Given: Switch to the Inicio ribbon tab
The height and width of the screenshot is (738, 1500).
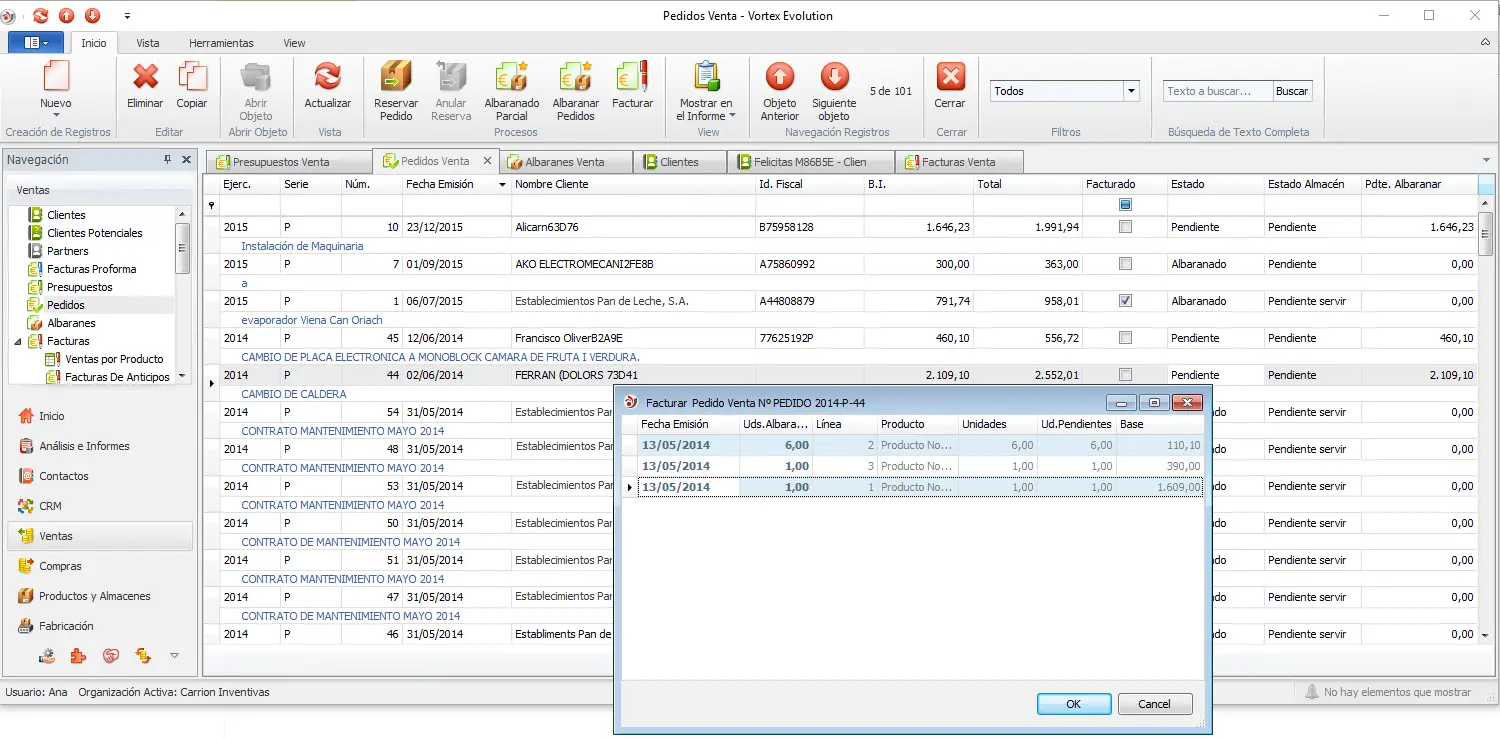Looking at the screenshot, I should pyautogui.click(x=94, y=43).
